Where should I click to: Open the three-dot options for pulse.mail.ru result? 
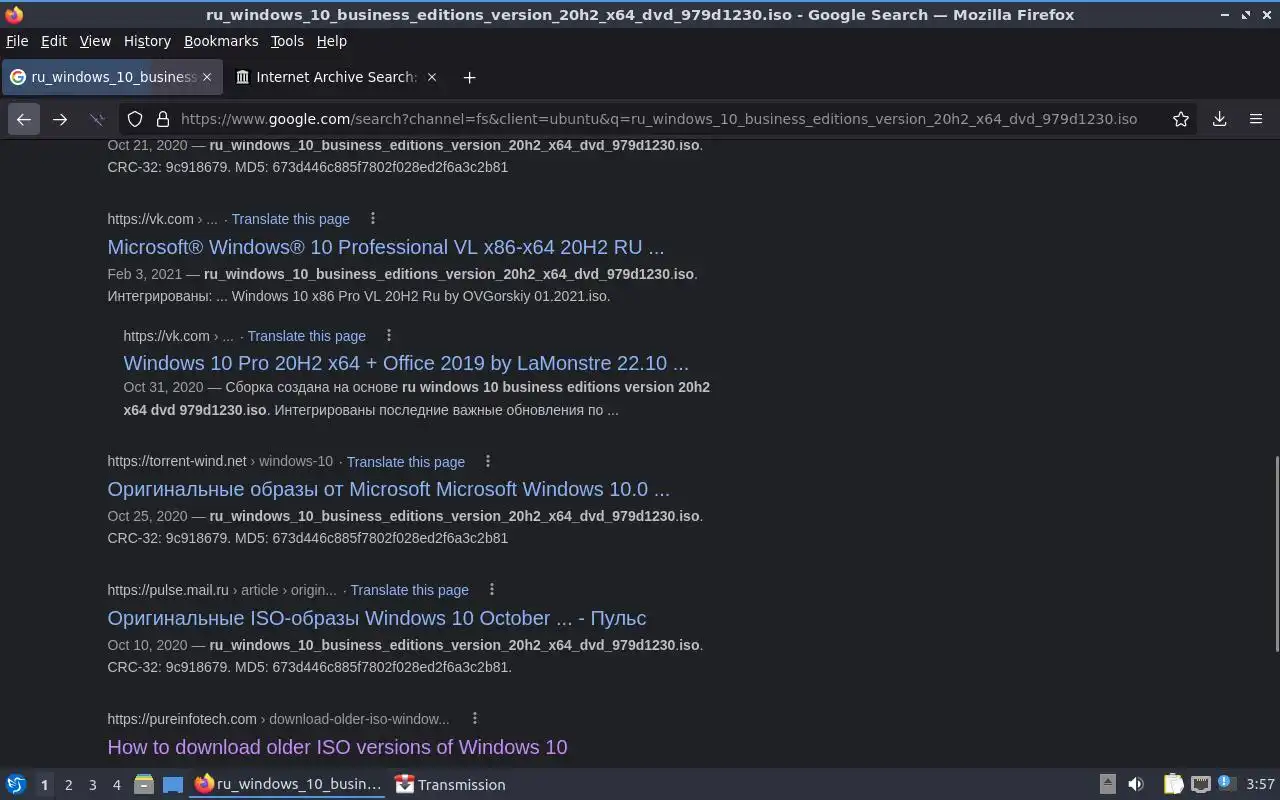[x=492, y=589]
